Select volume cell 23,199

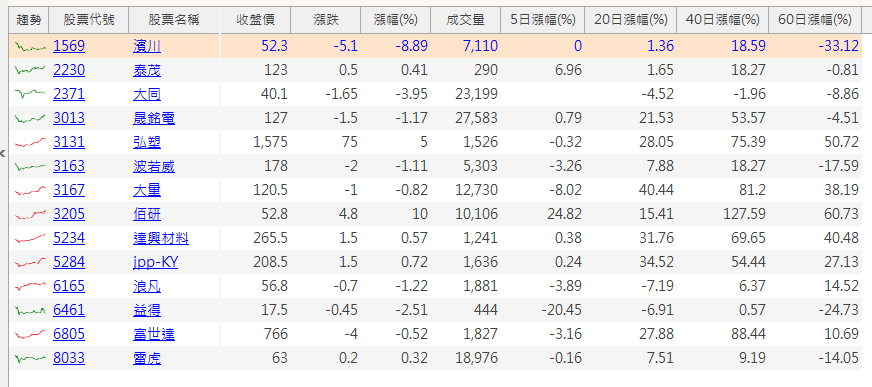(x=466, y=94)
